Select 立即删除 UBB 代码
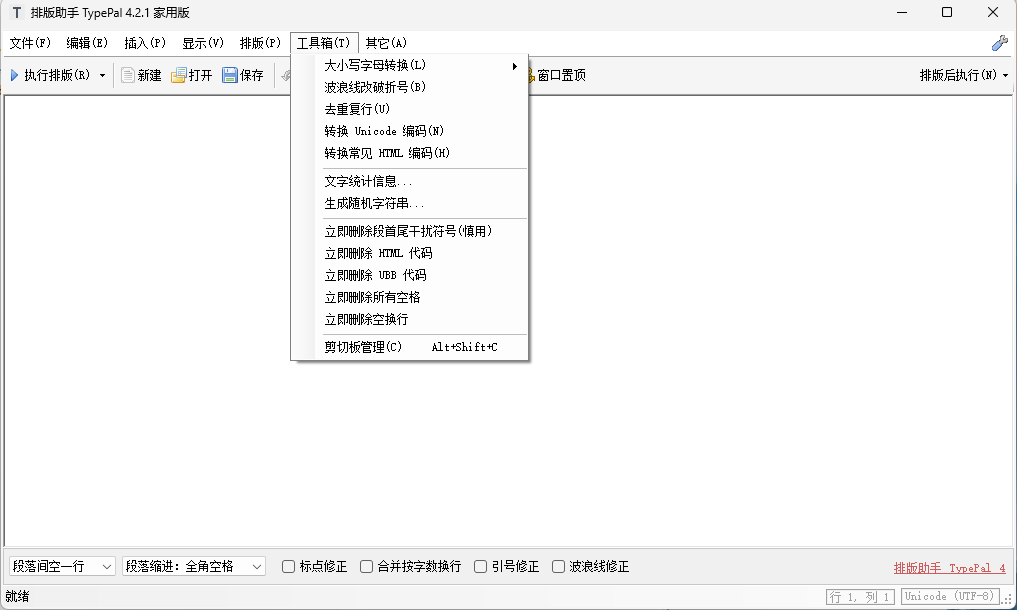The height and width of the screenshot is (610, 1017). click(x=410, y=275)
